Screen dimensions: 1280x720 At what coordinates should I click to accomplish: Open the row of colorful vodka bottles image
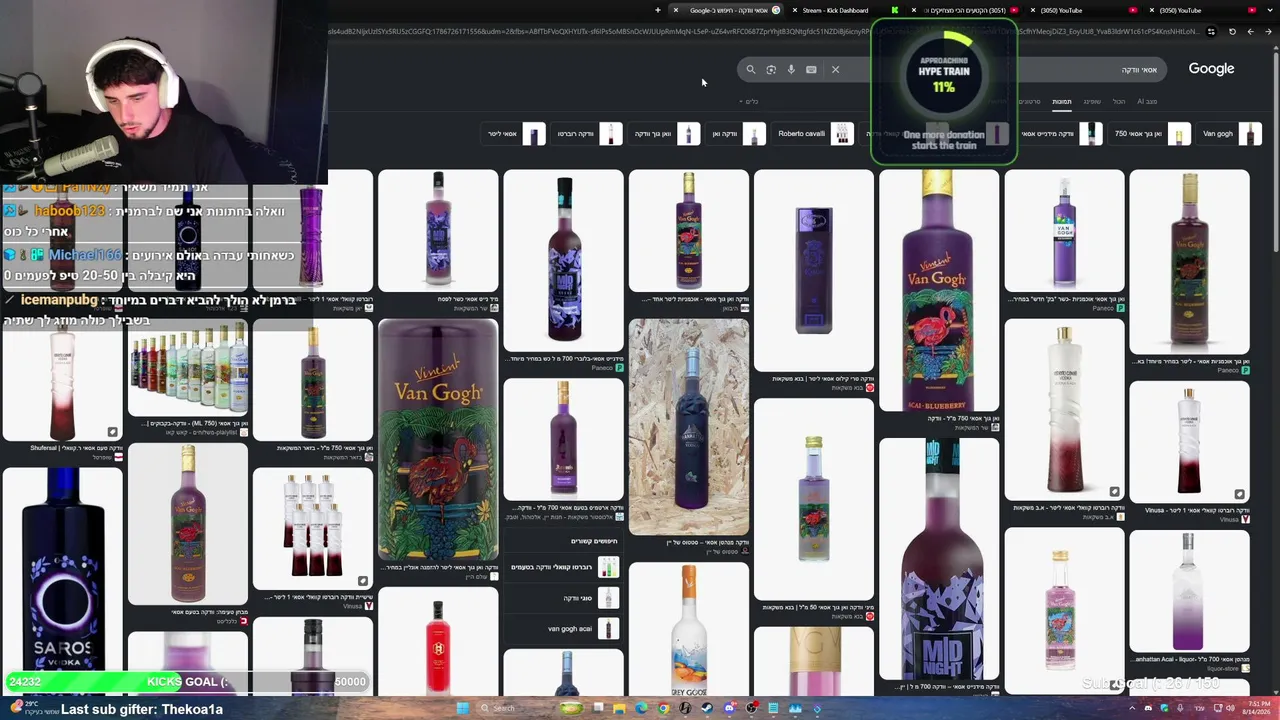(188, 368)
